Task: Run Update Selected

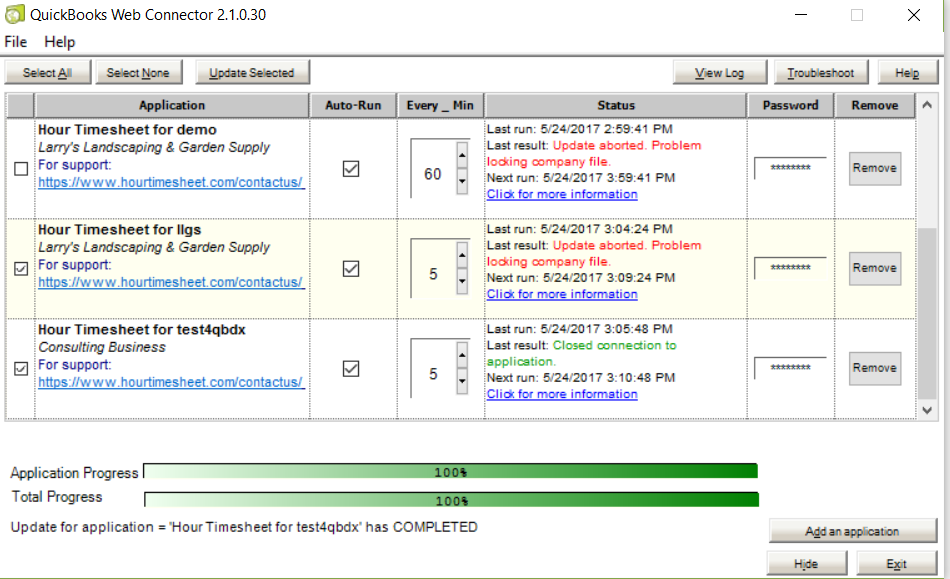Action: [x=252, y=72]
